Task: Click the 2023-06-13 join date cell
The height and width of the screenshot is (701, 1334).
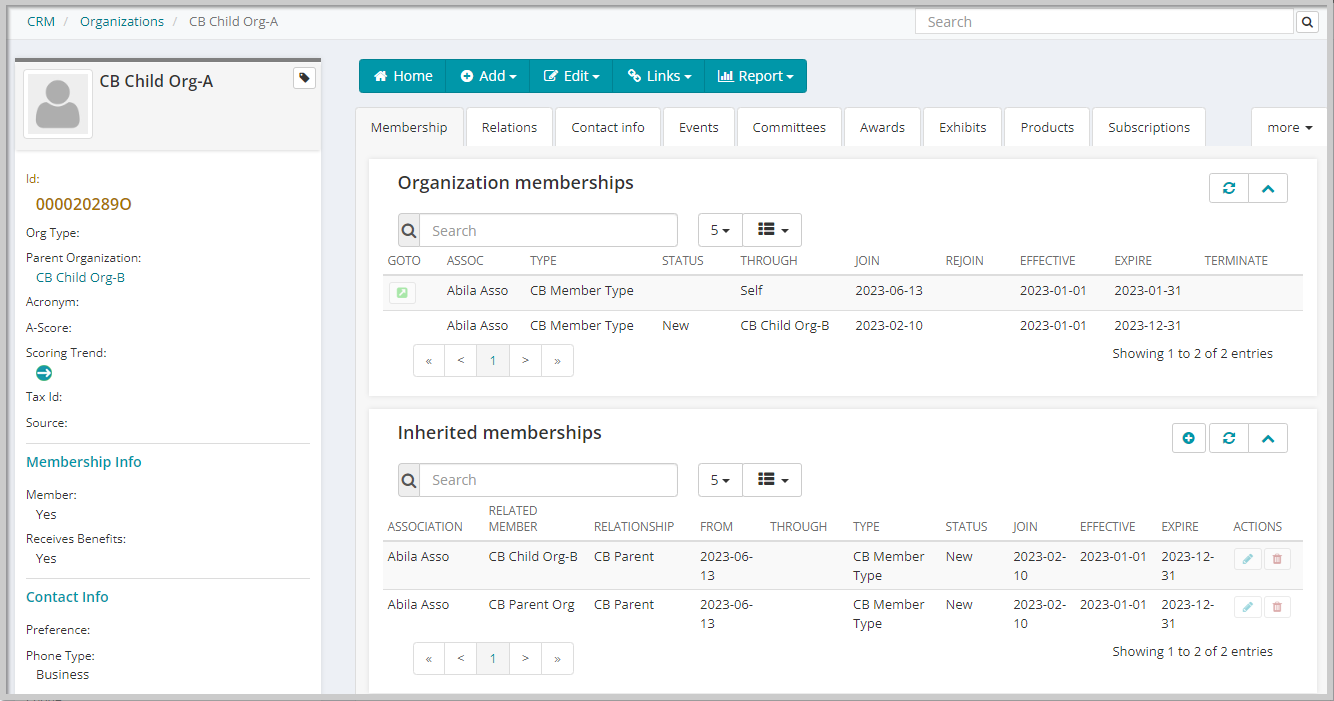Action: (889, 290)
